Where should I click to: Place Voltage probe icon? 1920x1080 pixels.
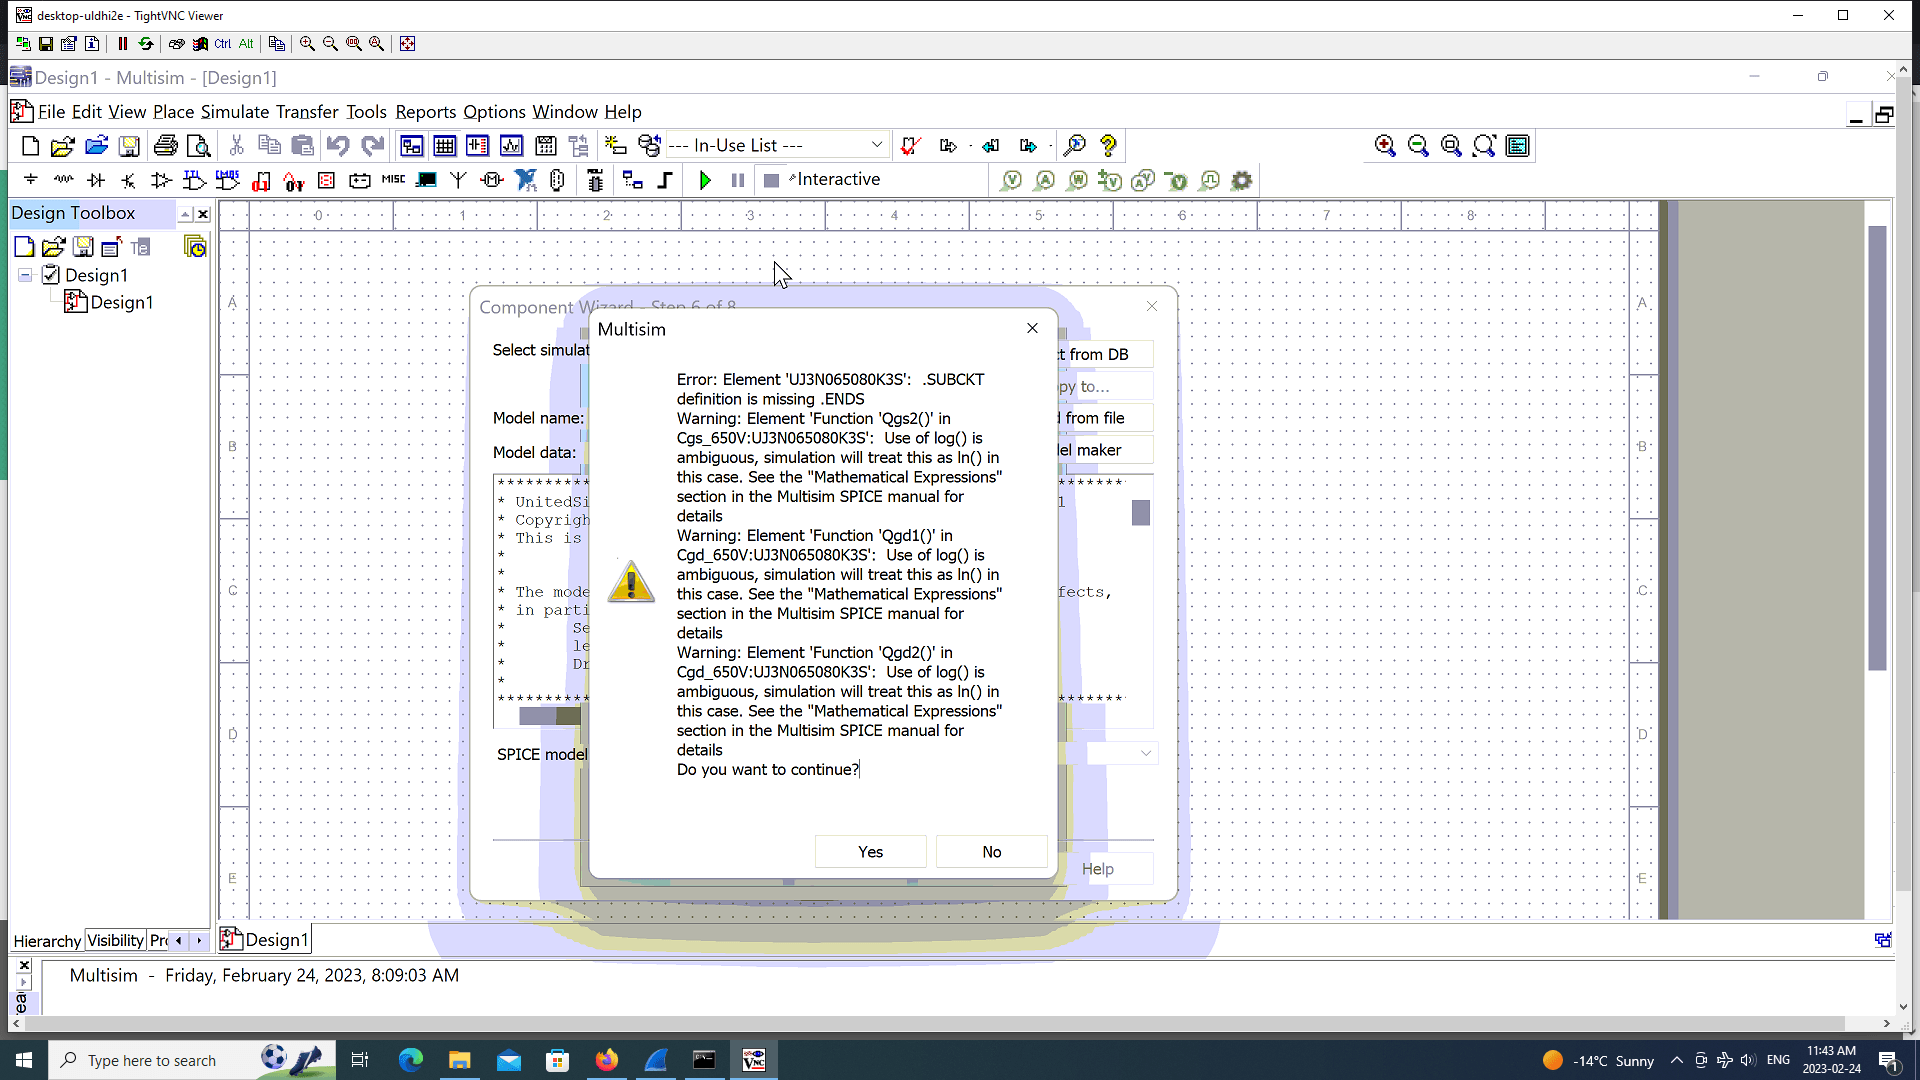point(1011,180)
